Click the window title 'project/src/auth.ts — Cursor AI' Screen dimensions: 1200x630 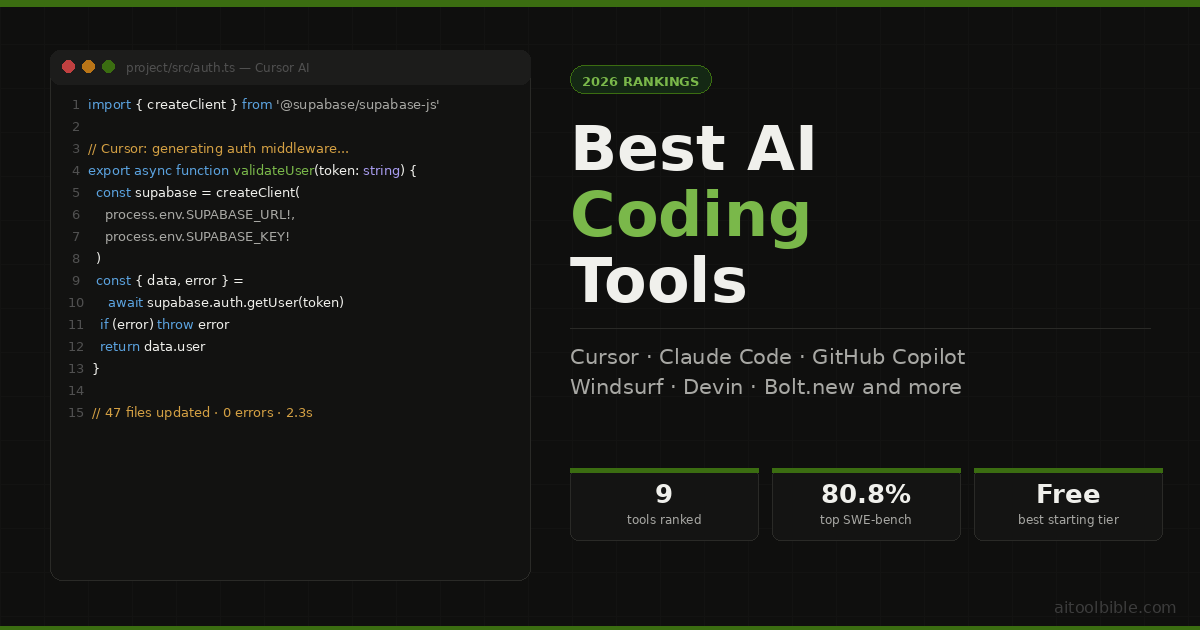click(x=218, y=68)
